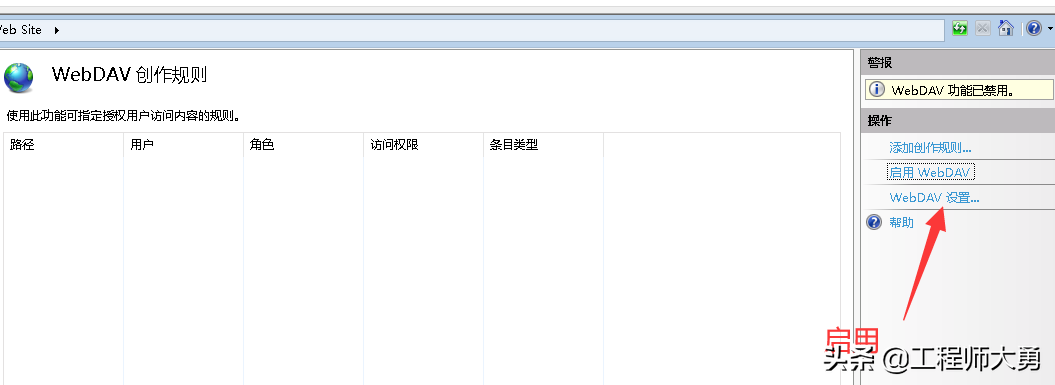Click the 'WebDAV 创作规则' page title

coord(129,74)
